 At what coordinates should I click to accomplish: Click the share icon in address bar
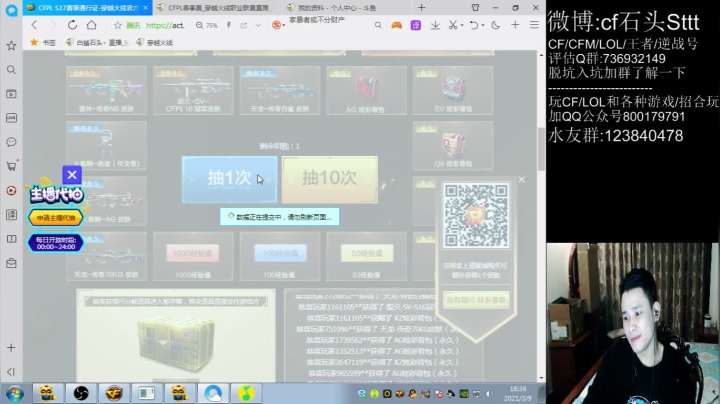coord(244,25)
